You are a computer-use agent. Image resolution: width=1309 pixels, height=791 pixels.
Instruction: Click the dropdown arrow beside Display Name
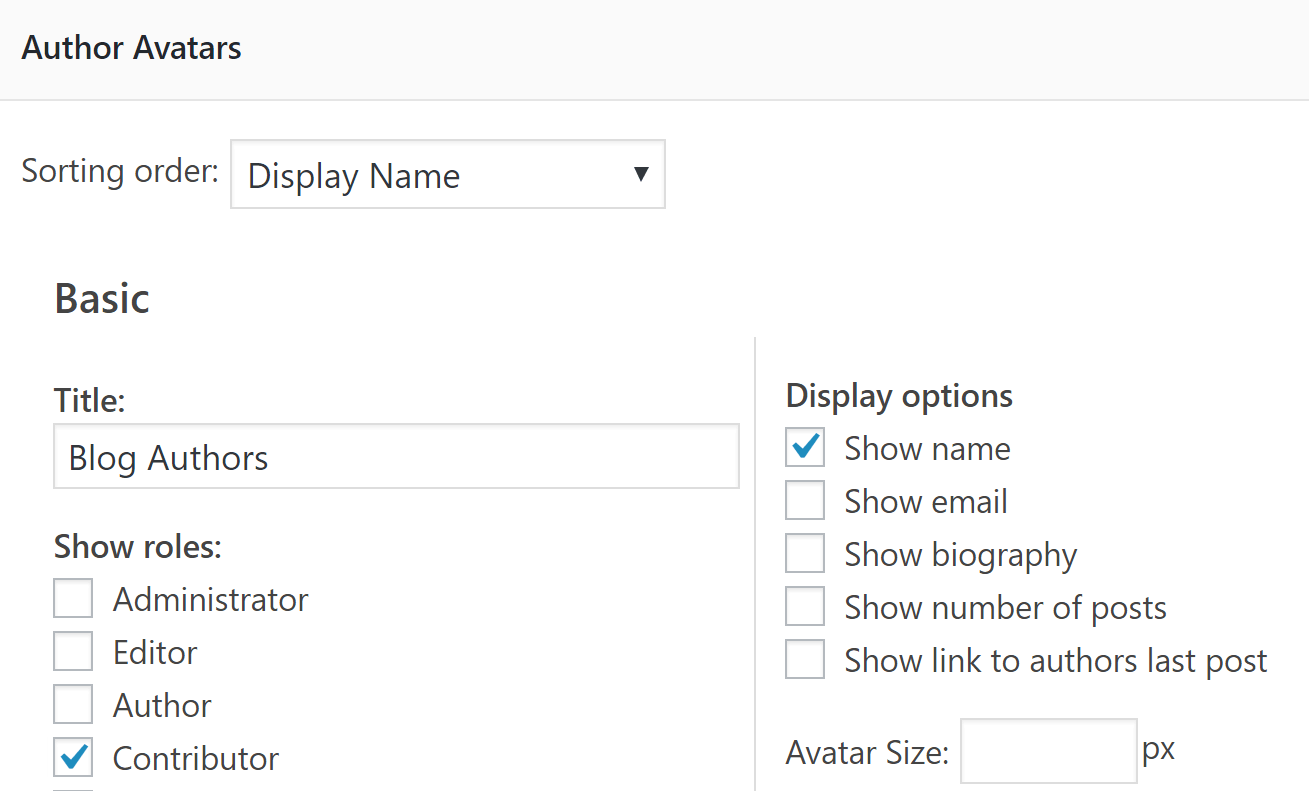(641, 174)
